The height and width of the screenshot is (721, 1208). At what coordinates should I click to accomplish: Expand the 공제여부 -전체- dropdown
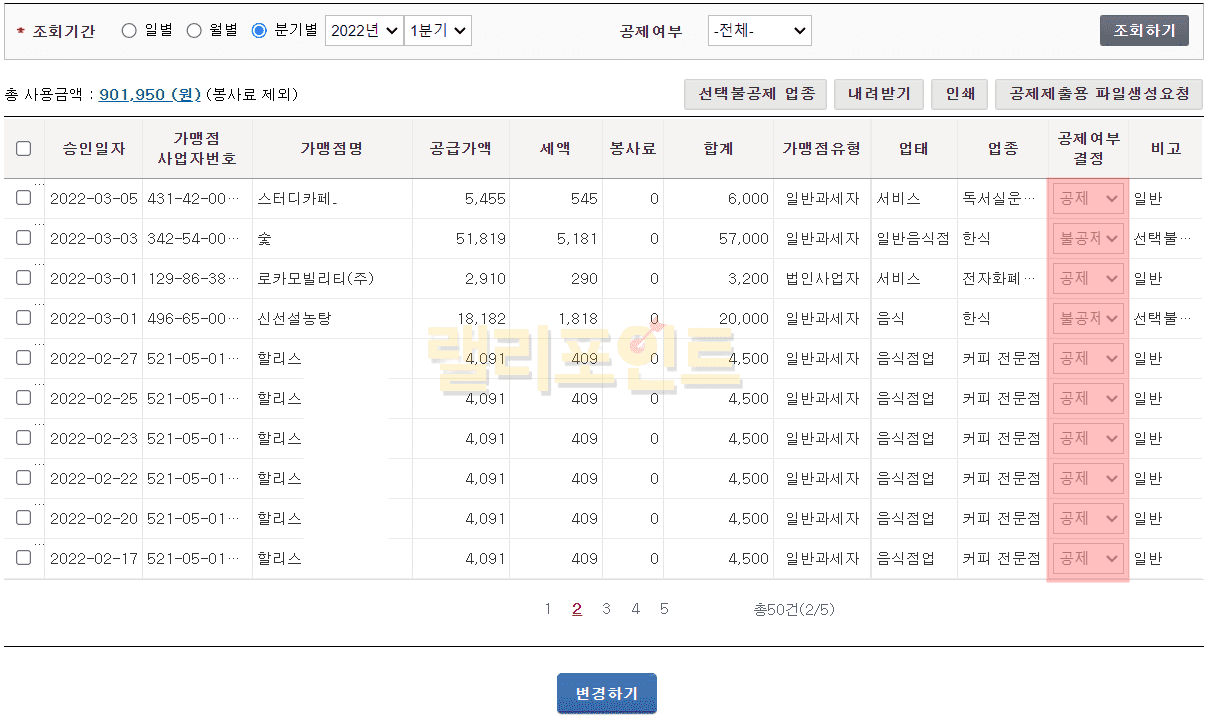coord(759,31)
